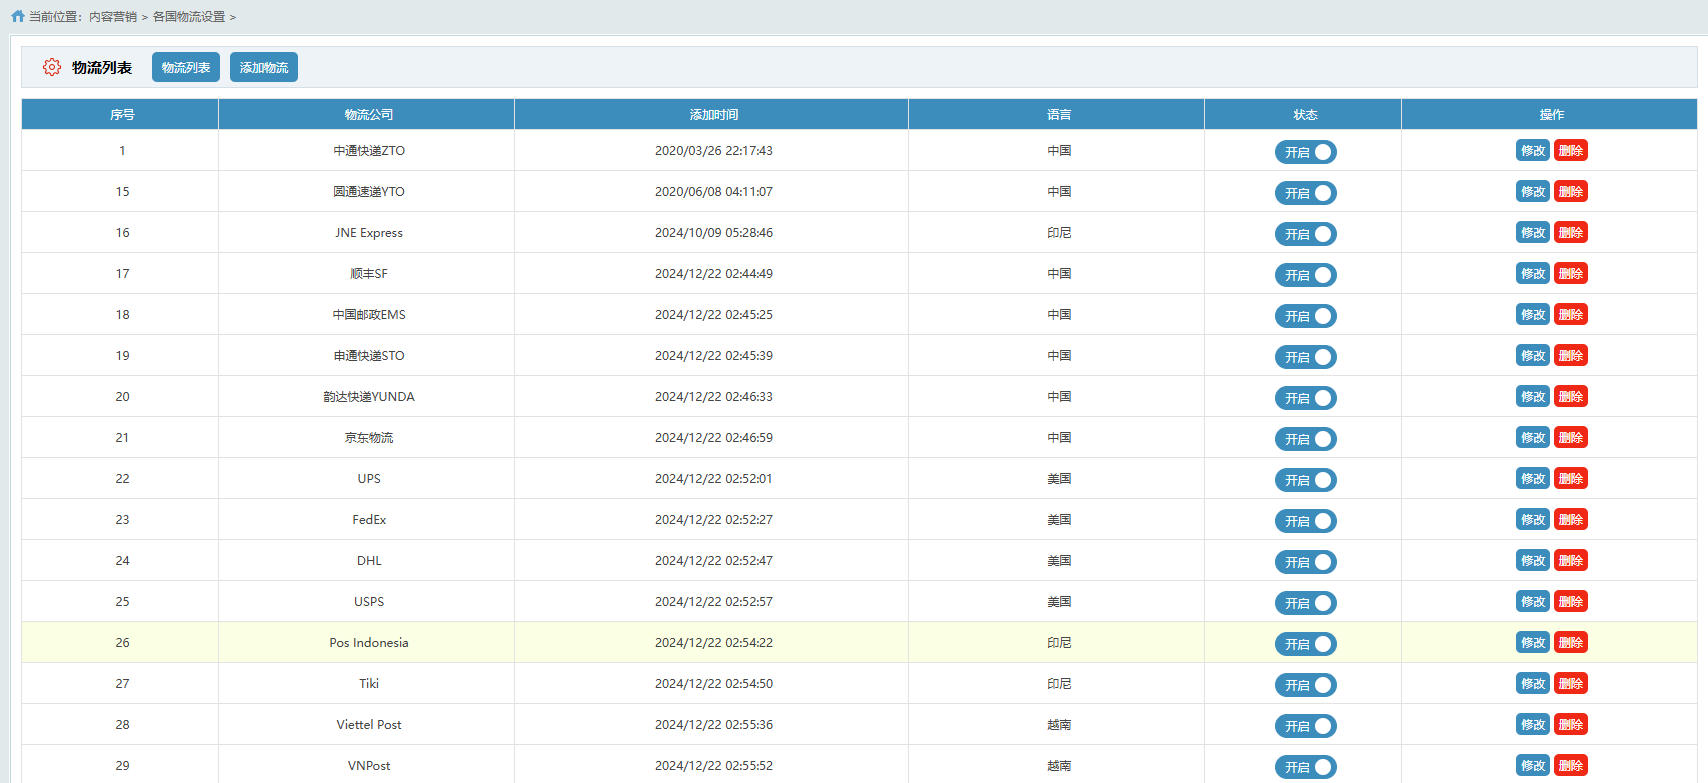
Task: Toggle the DHL status switch
Action: tap(1306, 562)
